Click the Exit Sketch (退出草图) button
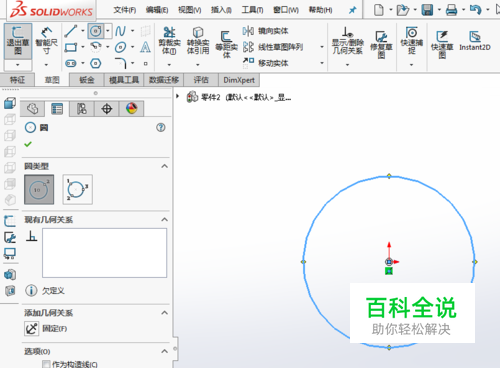Viewport: 500px width, 368px height. pos(18,41)
